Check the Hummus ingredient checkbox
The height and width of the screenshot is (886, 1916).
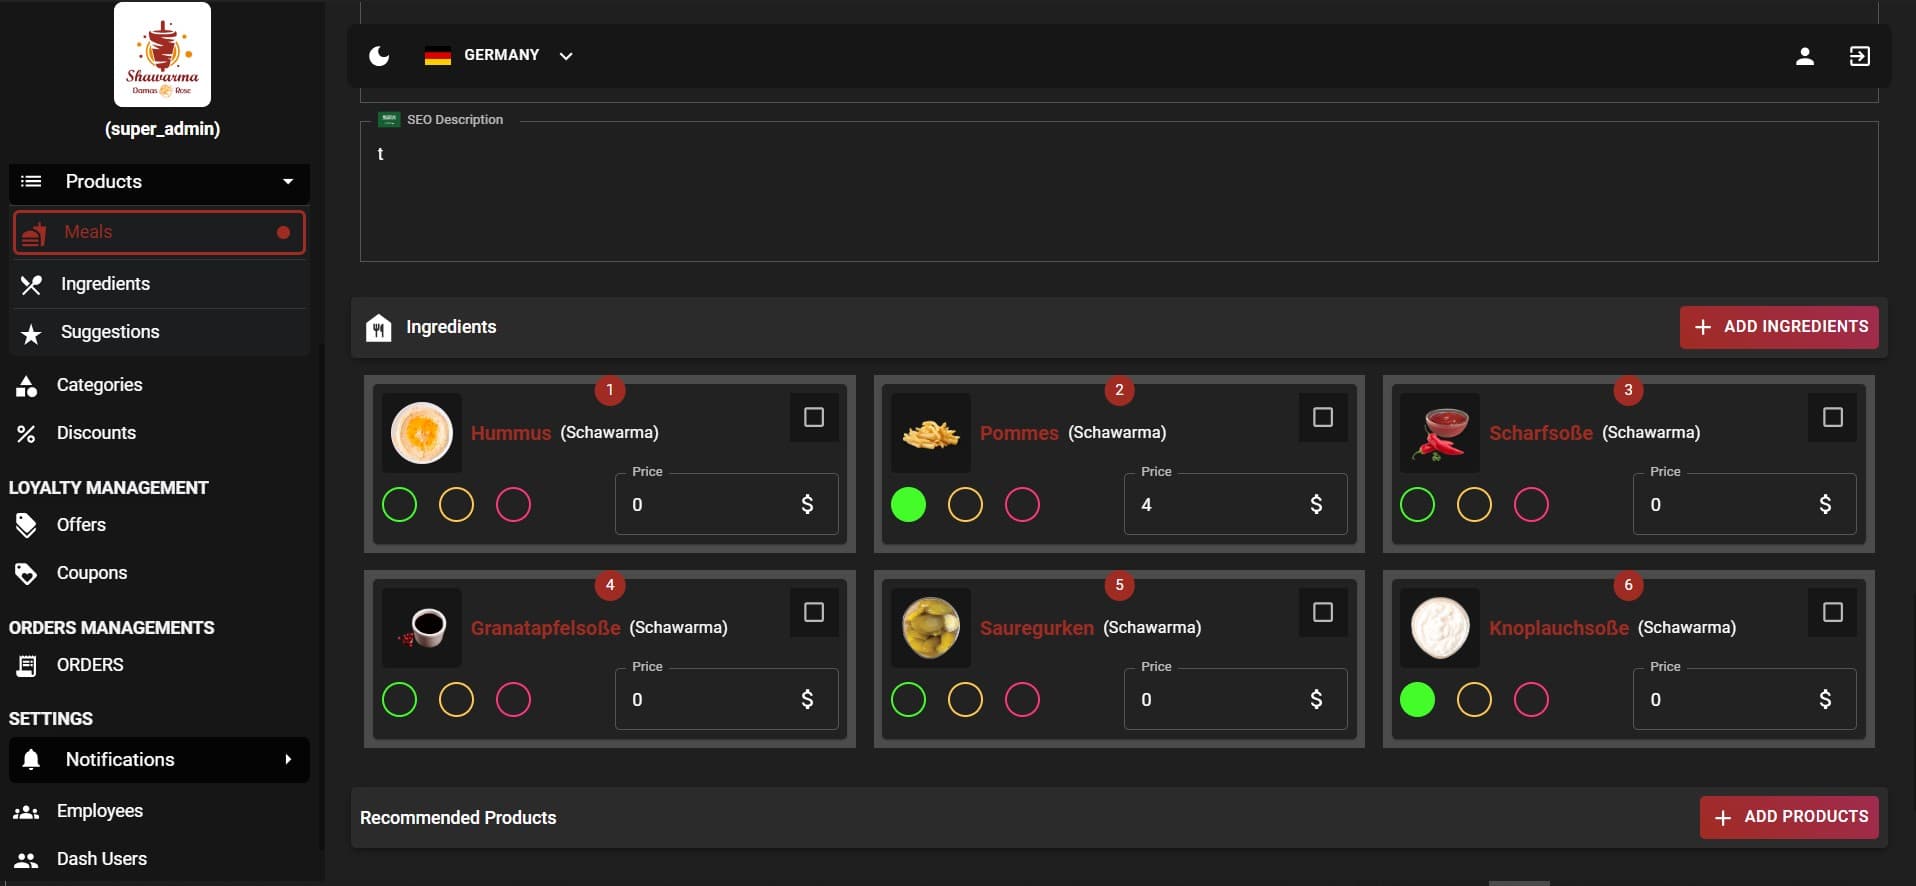click(x=814, y=417)
